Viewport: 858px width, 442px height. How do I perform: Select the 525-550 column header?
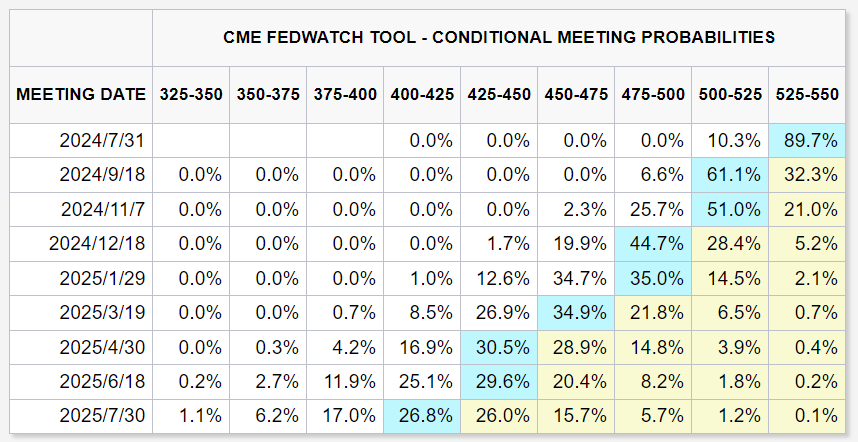coord(807,94)
